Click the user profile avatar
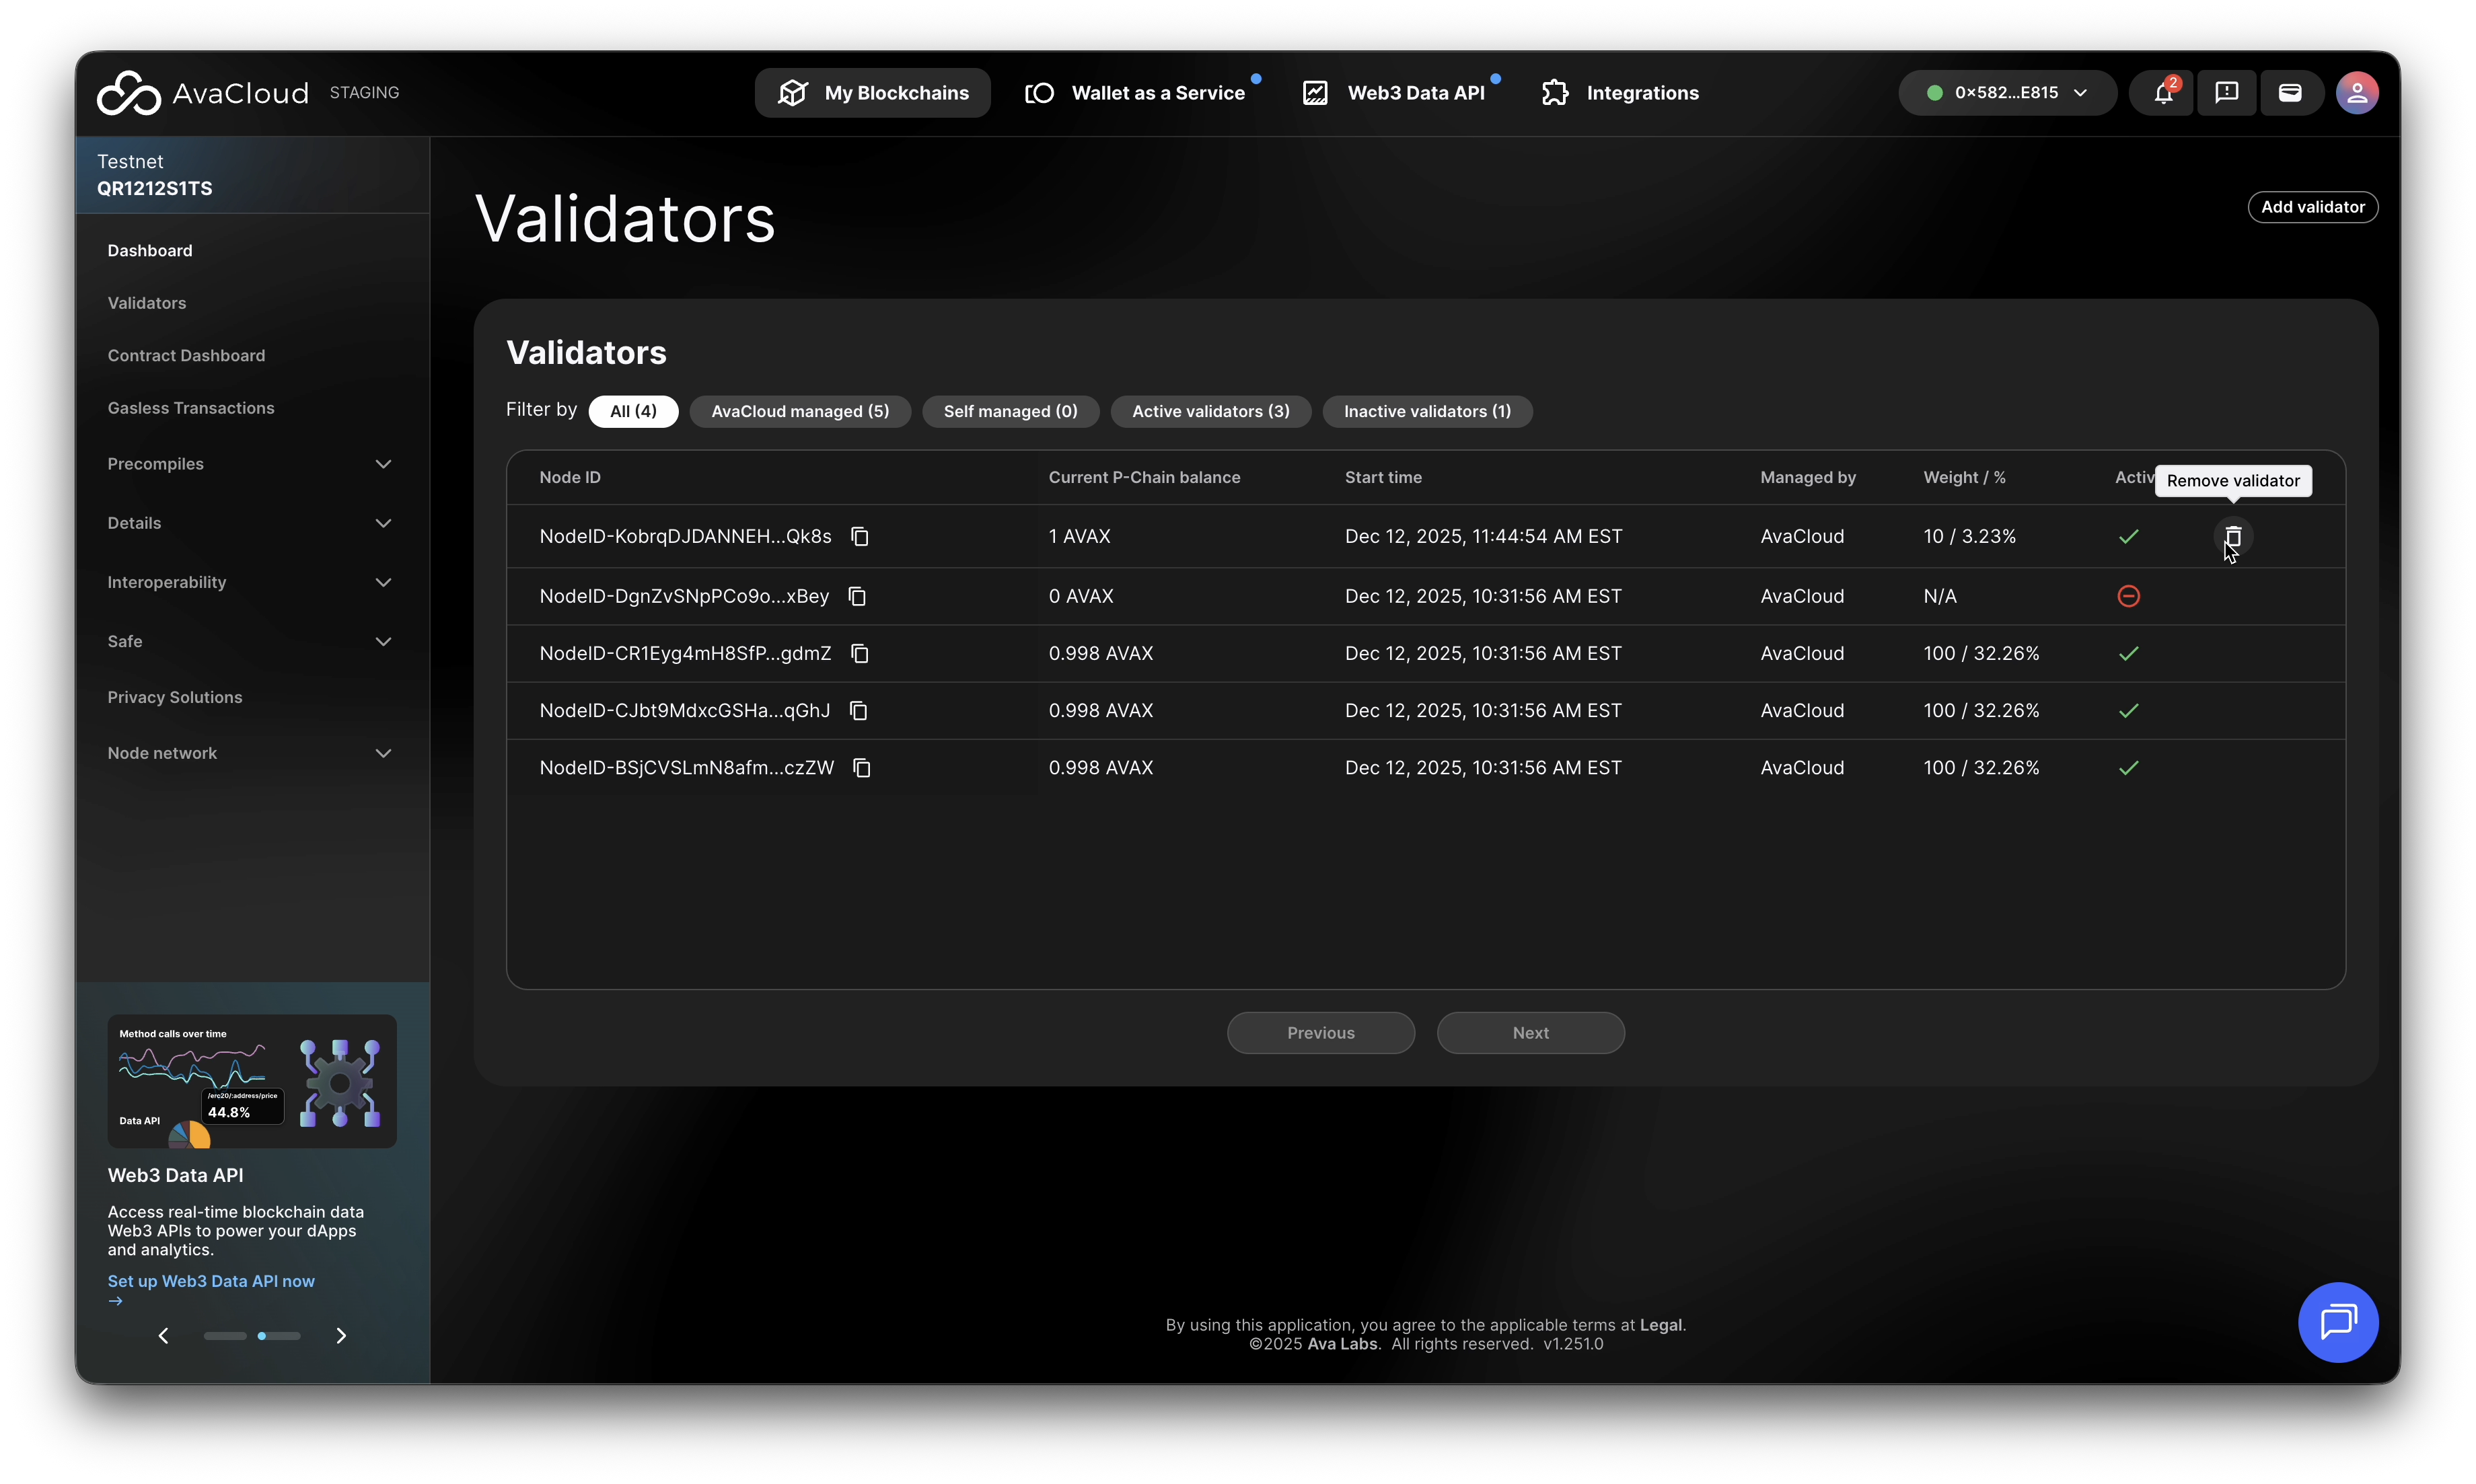 (2356, 93)
